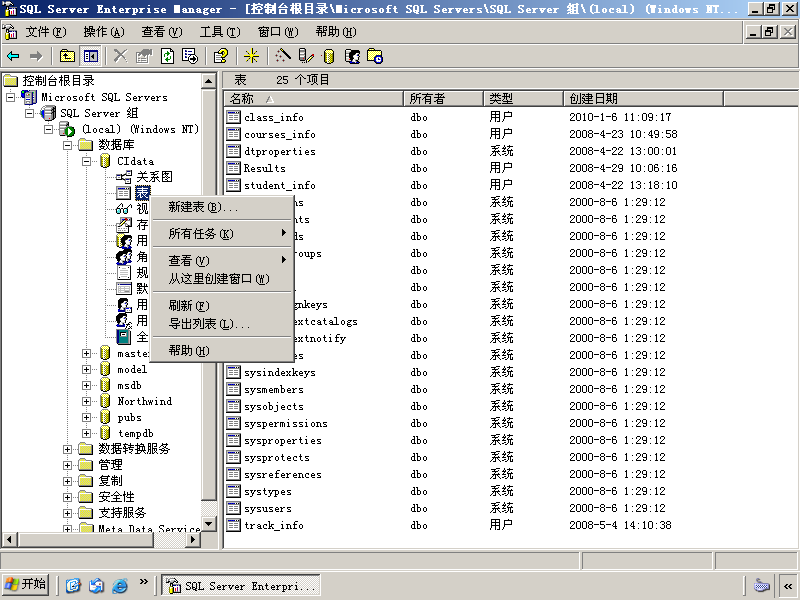
Task: Choose 从这里创建窗口(W) in context menu
Action: (222, 279)
